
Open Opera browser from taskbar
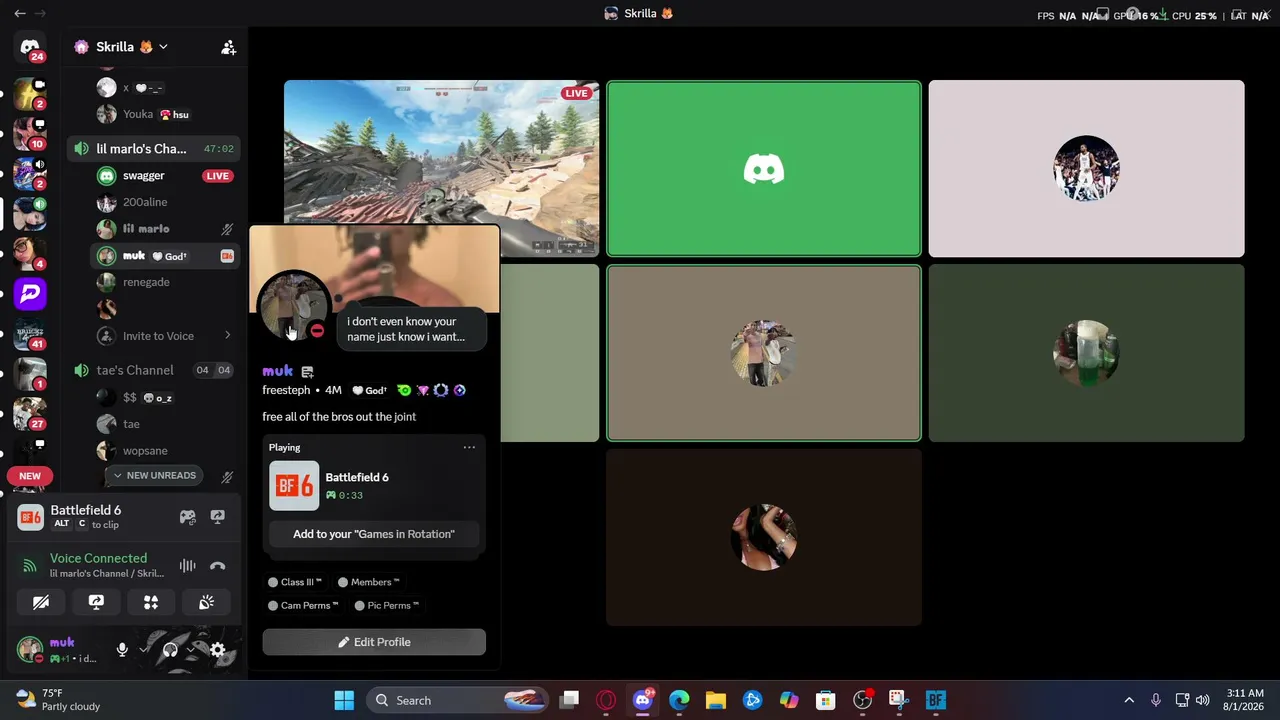click(606, 700)
